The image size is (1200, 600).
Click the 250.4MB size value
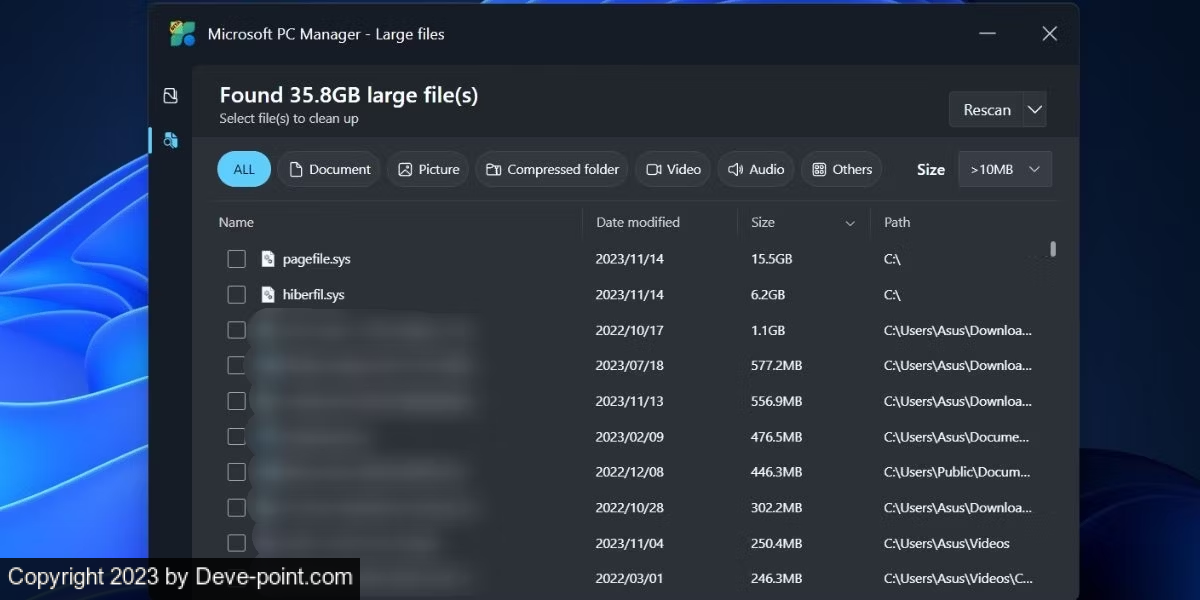coord(776,543)
